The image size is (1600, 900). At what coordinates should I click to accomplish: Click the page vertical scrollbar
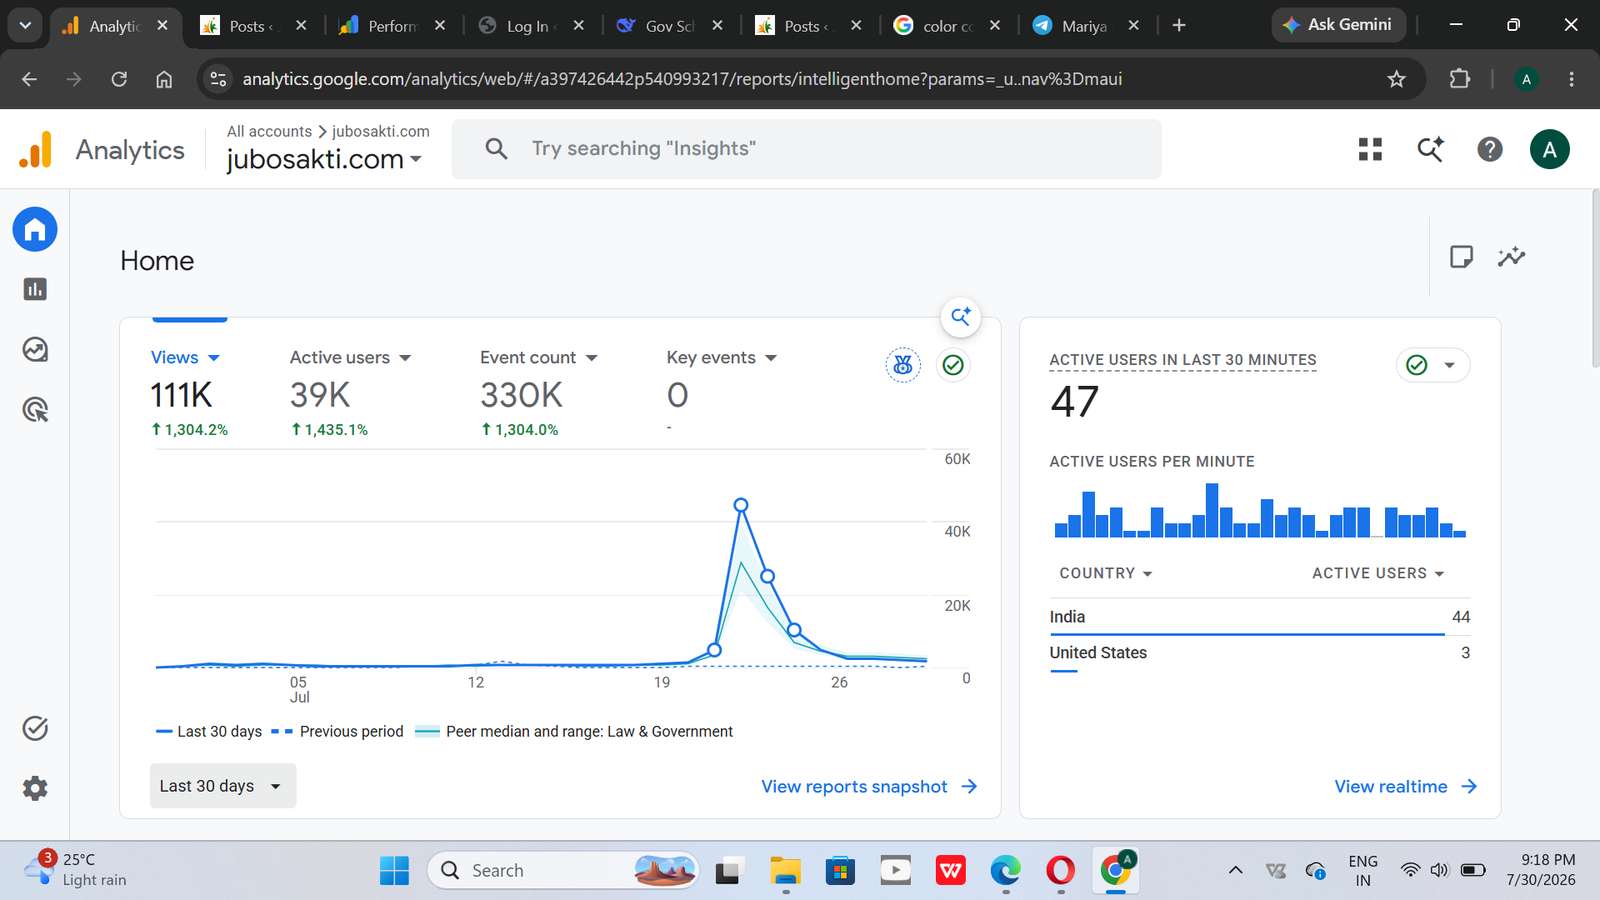[x=1595, y=280]
